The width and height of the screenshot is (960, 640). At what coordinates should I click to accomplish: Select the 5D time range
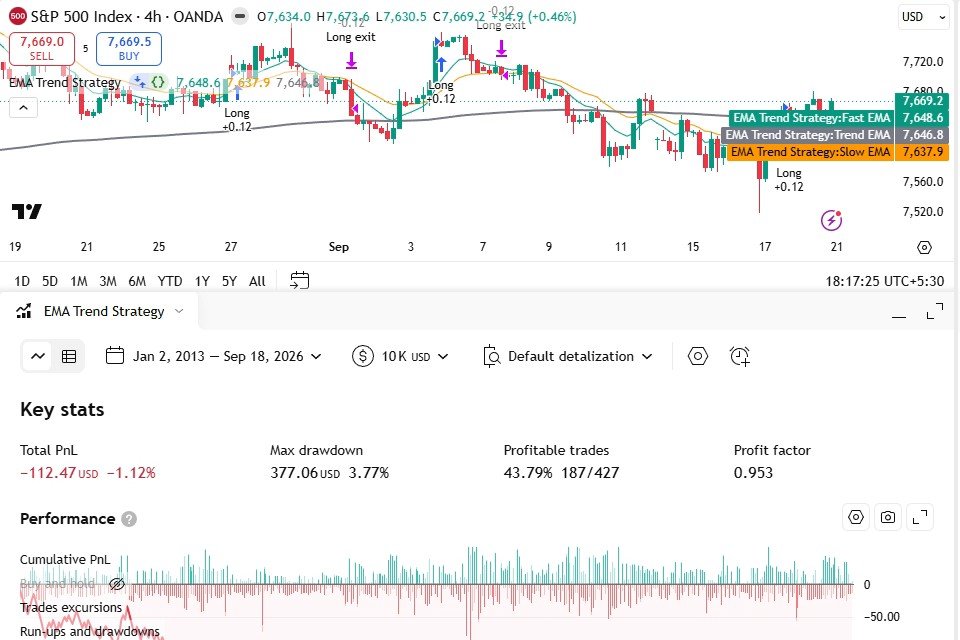click(x=50, y=281)
